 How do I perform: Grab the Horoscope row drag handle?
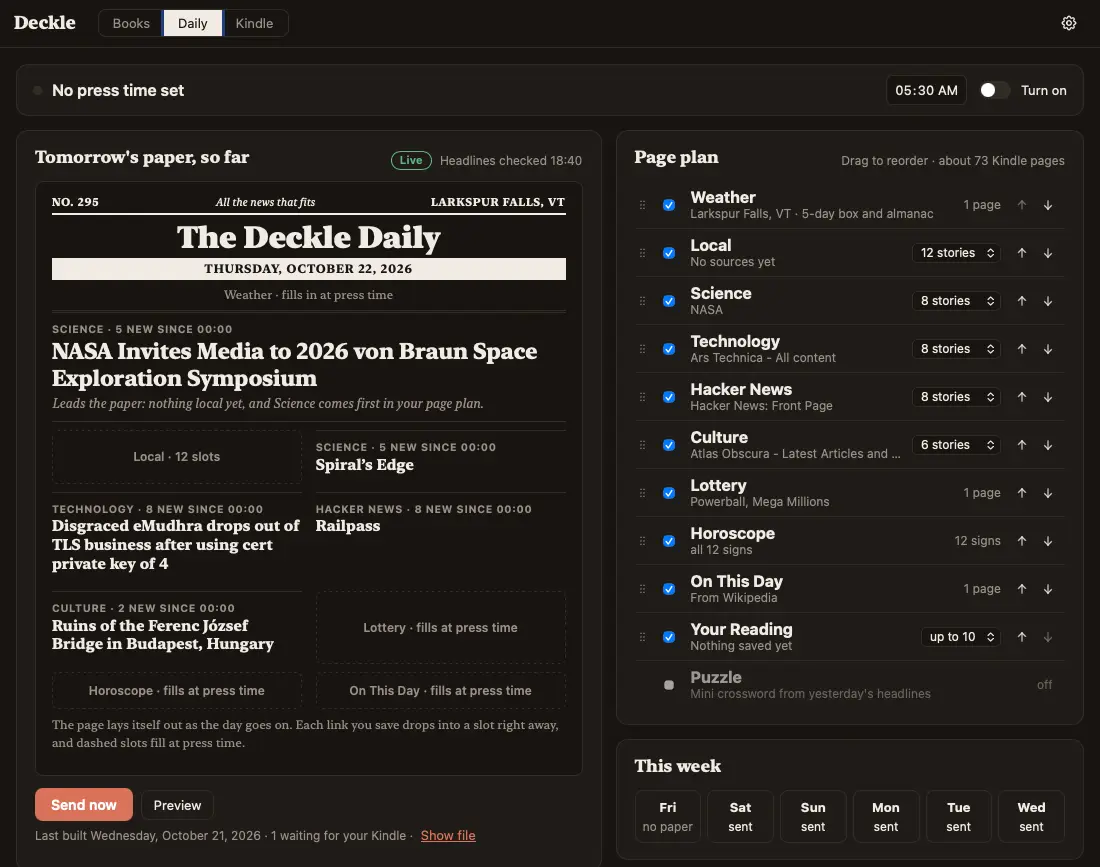coord(642,541)
